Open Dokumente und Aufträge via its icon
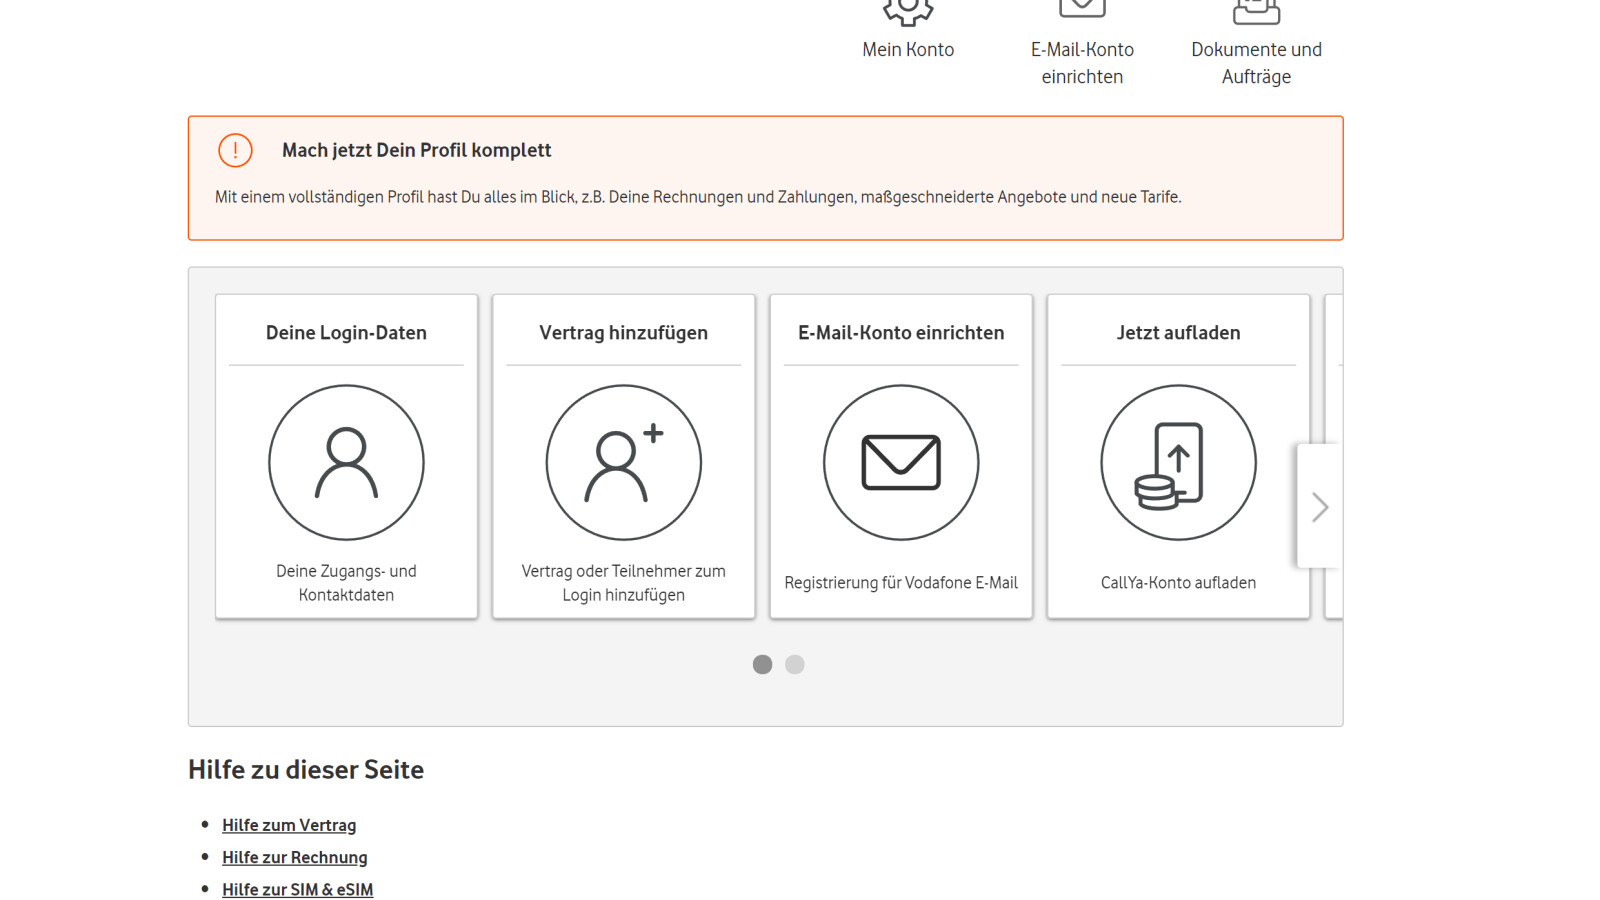Screen dimensions: 1600x900 pos(1256,8)
